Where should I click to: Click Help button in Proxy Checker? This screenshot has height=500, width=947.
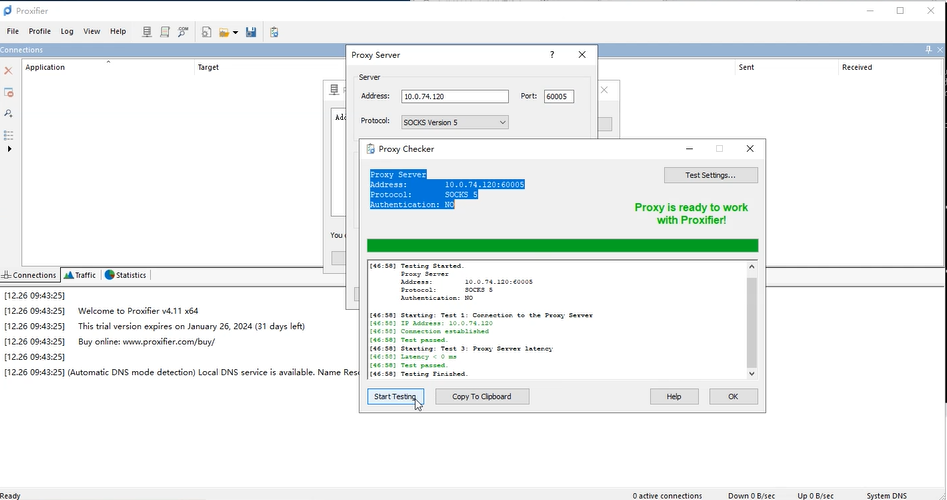674,397
